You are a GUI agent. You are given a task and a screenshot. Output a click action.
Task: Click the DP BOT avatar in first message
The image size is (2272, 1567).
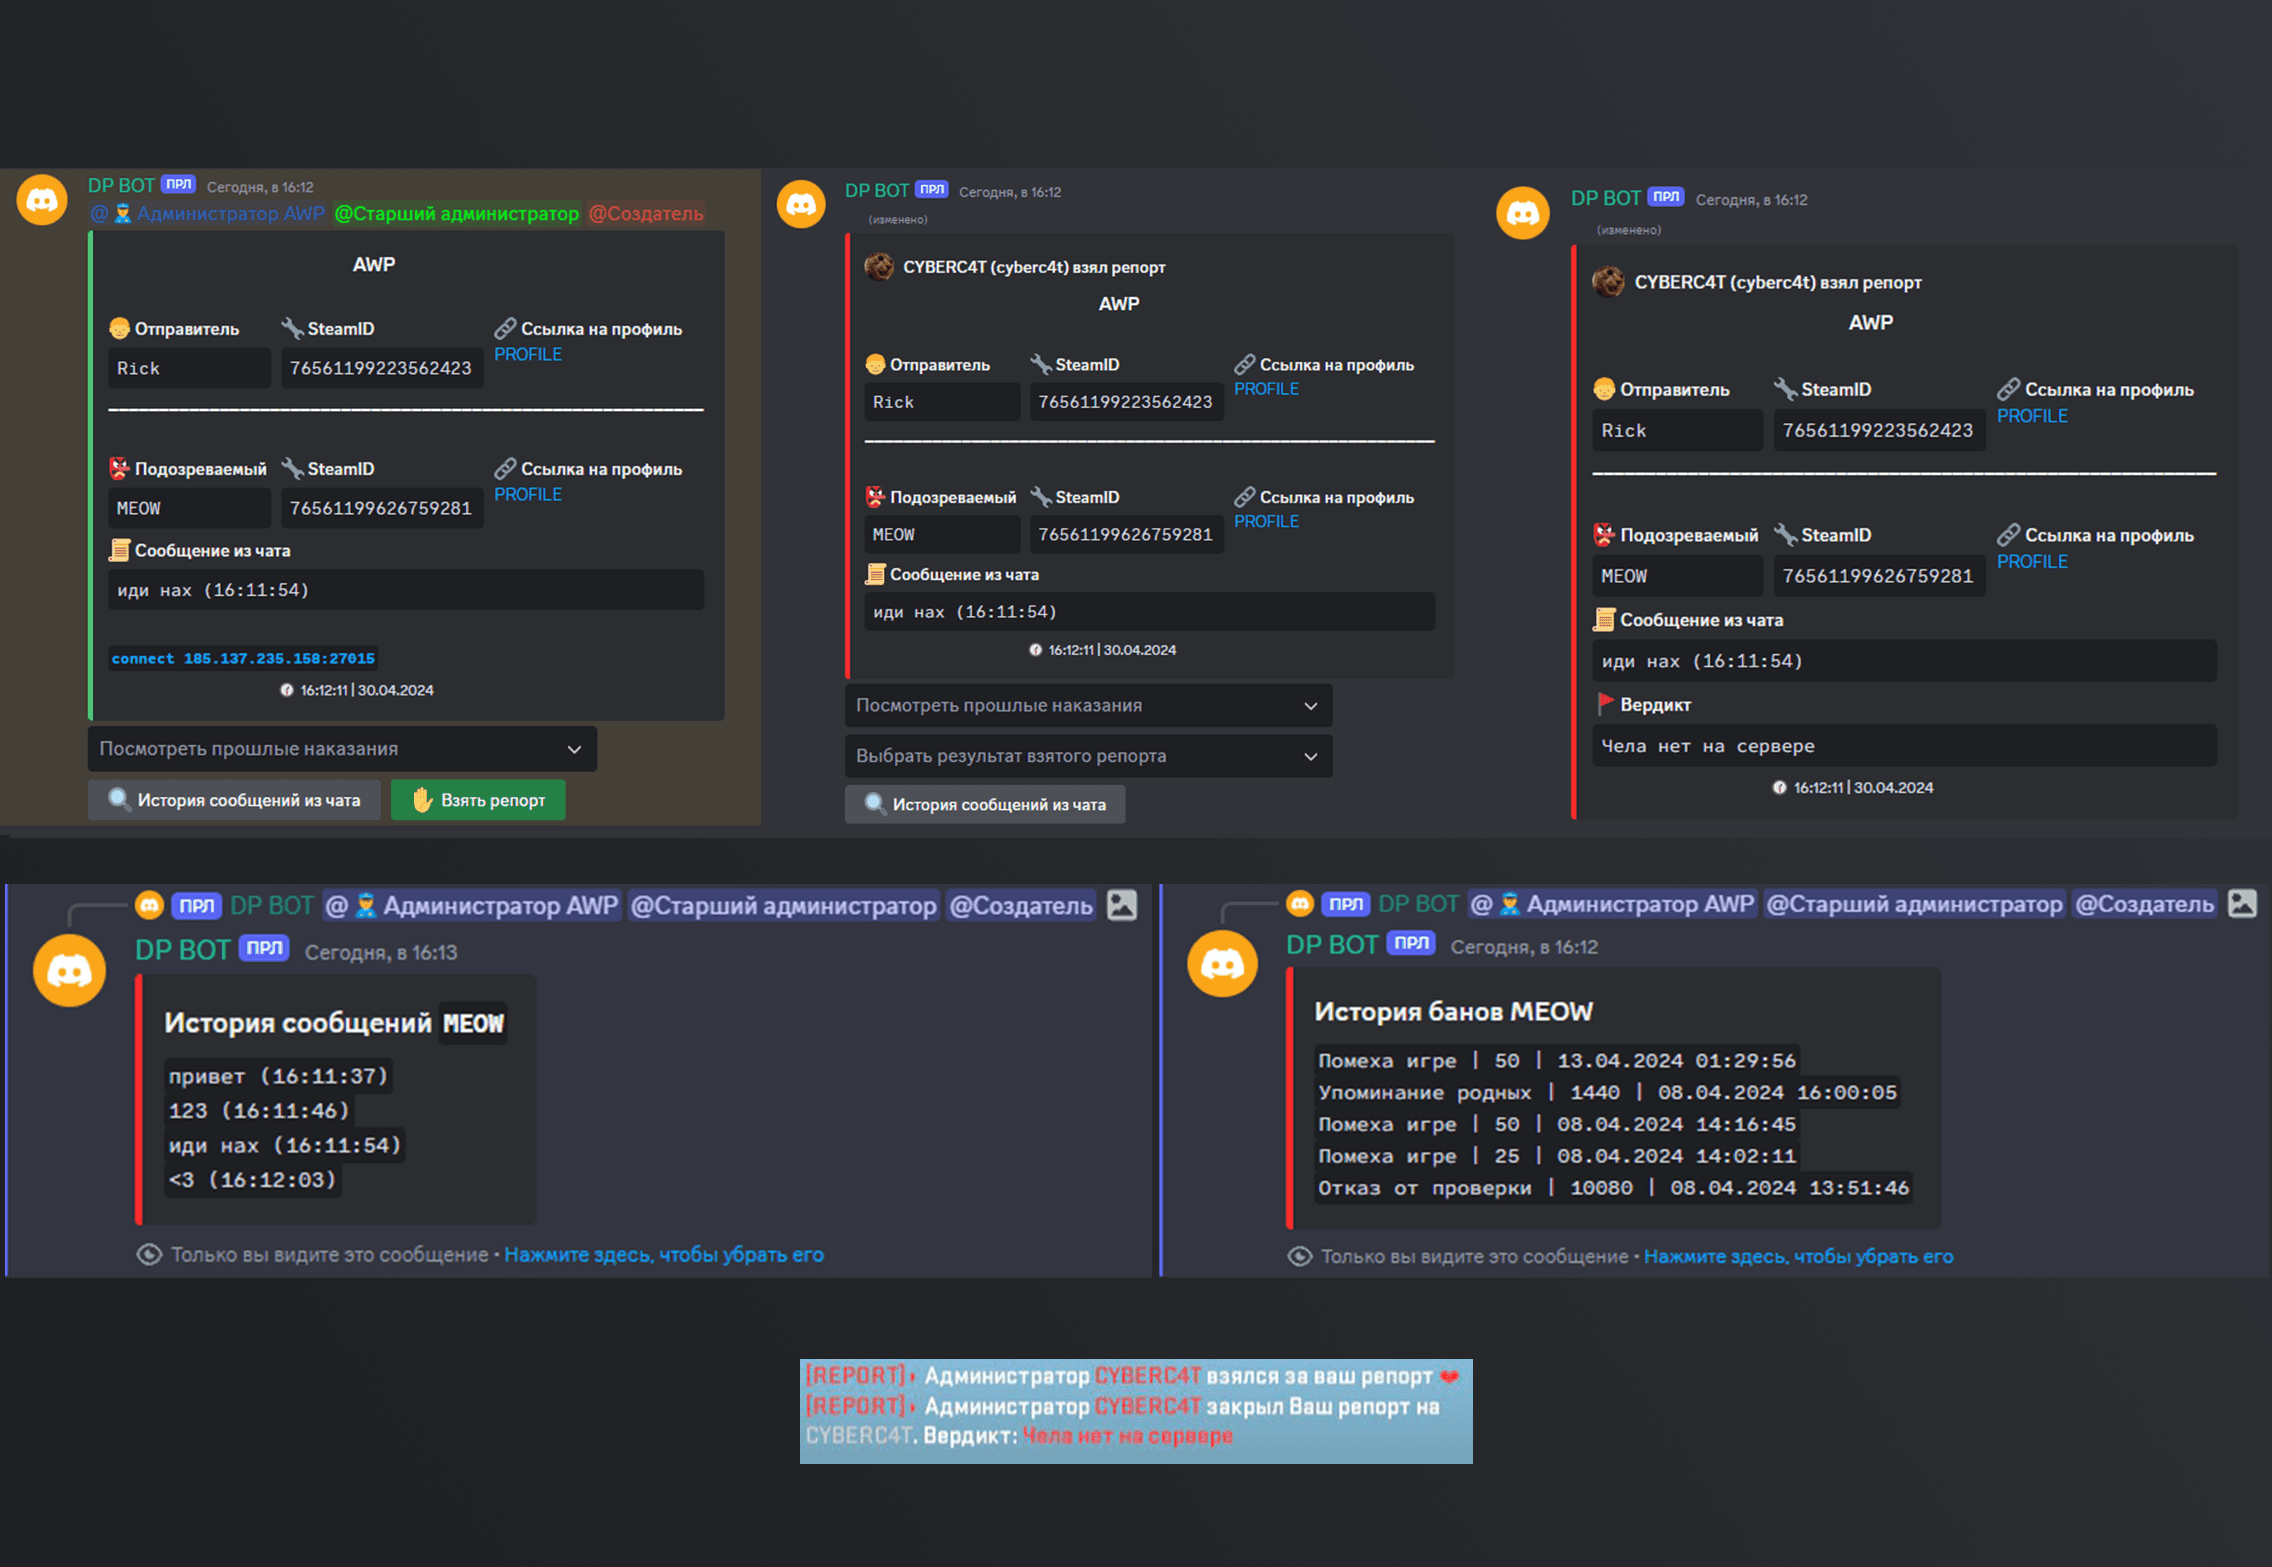pyautogui.click(x=42, y=200)
